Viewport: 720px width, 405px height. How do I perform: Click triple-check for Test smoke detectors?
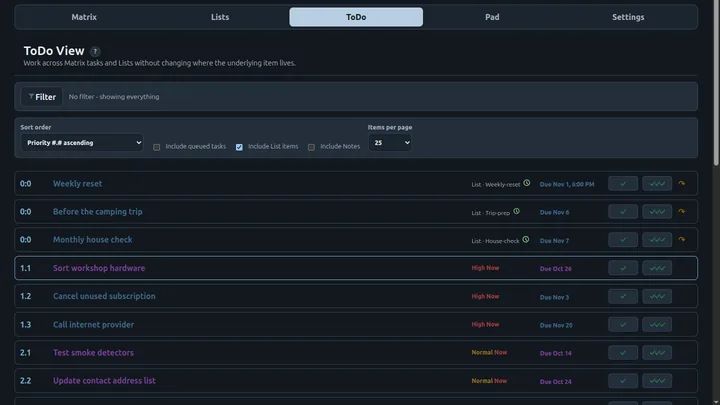pyautogui.click(x=657, y=353)
